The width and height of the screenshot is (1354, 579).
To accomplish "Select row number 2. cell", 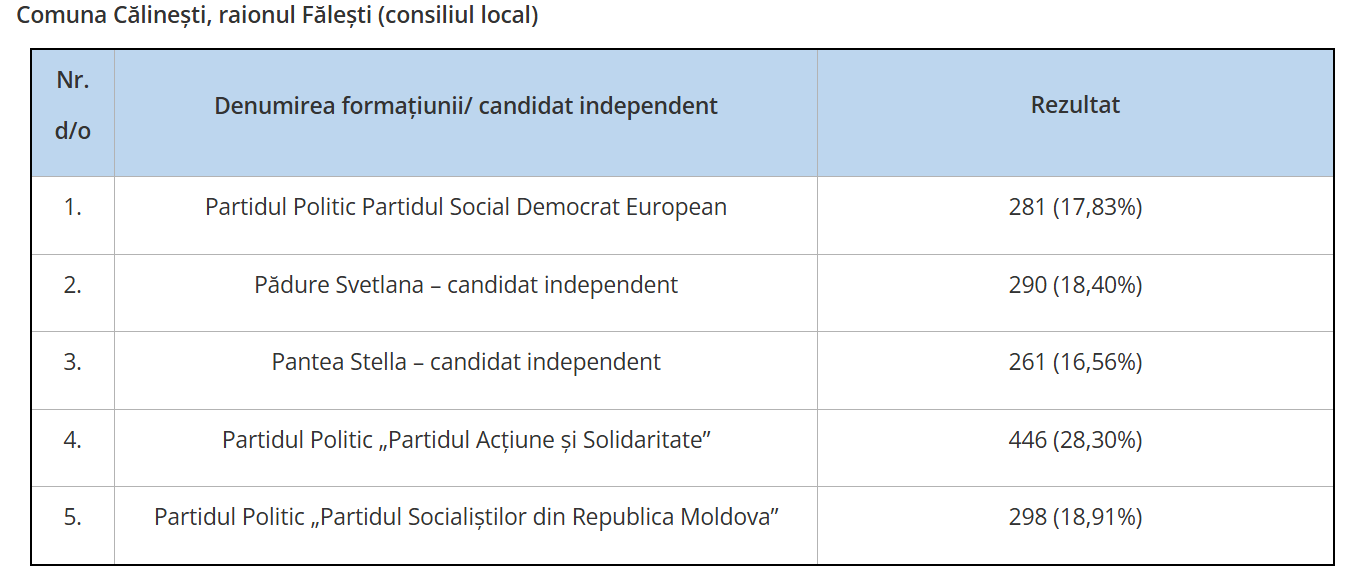I will click(72, 285).
